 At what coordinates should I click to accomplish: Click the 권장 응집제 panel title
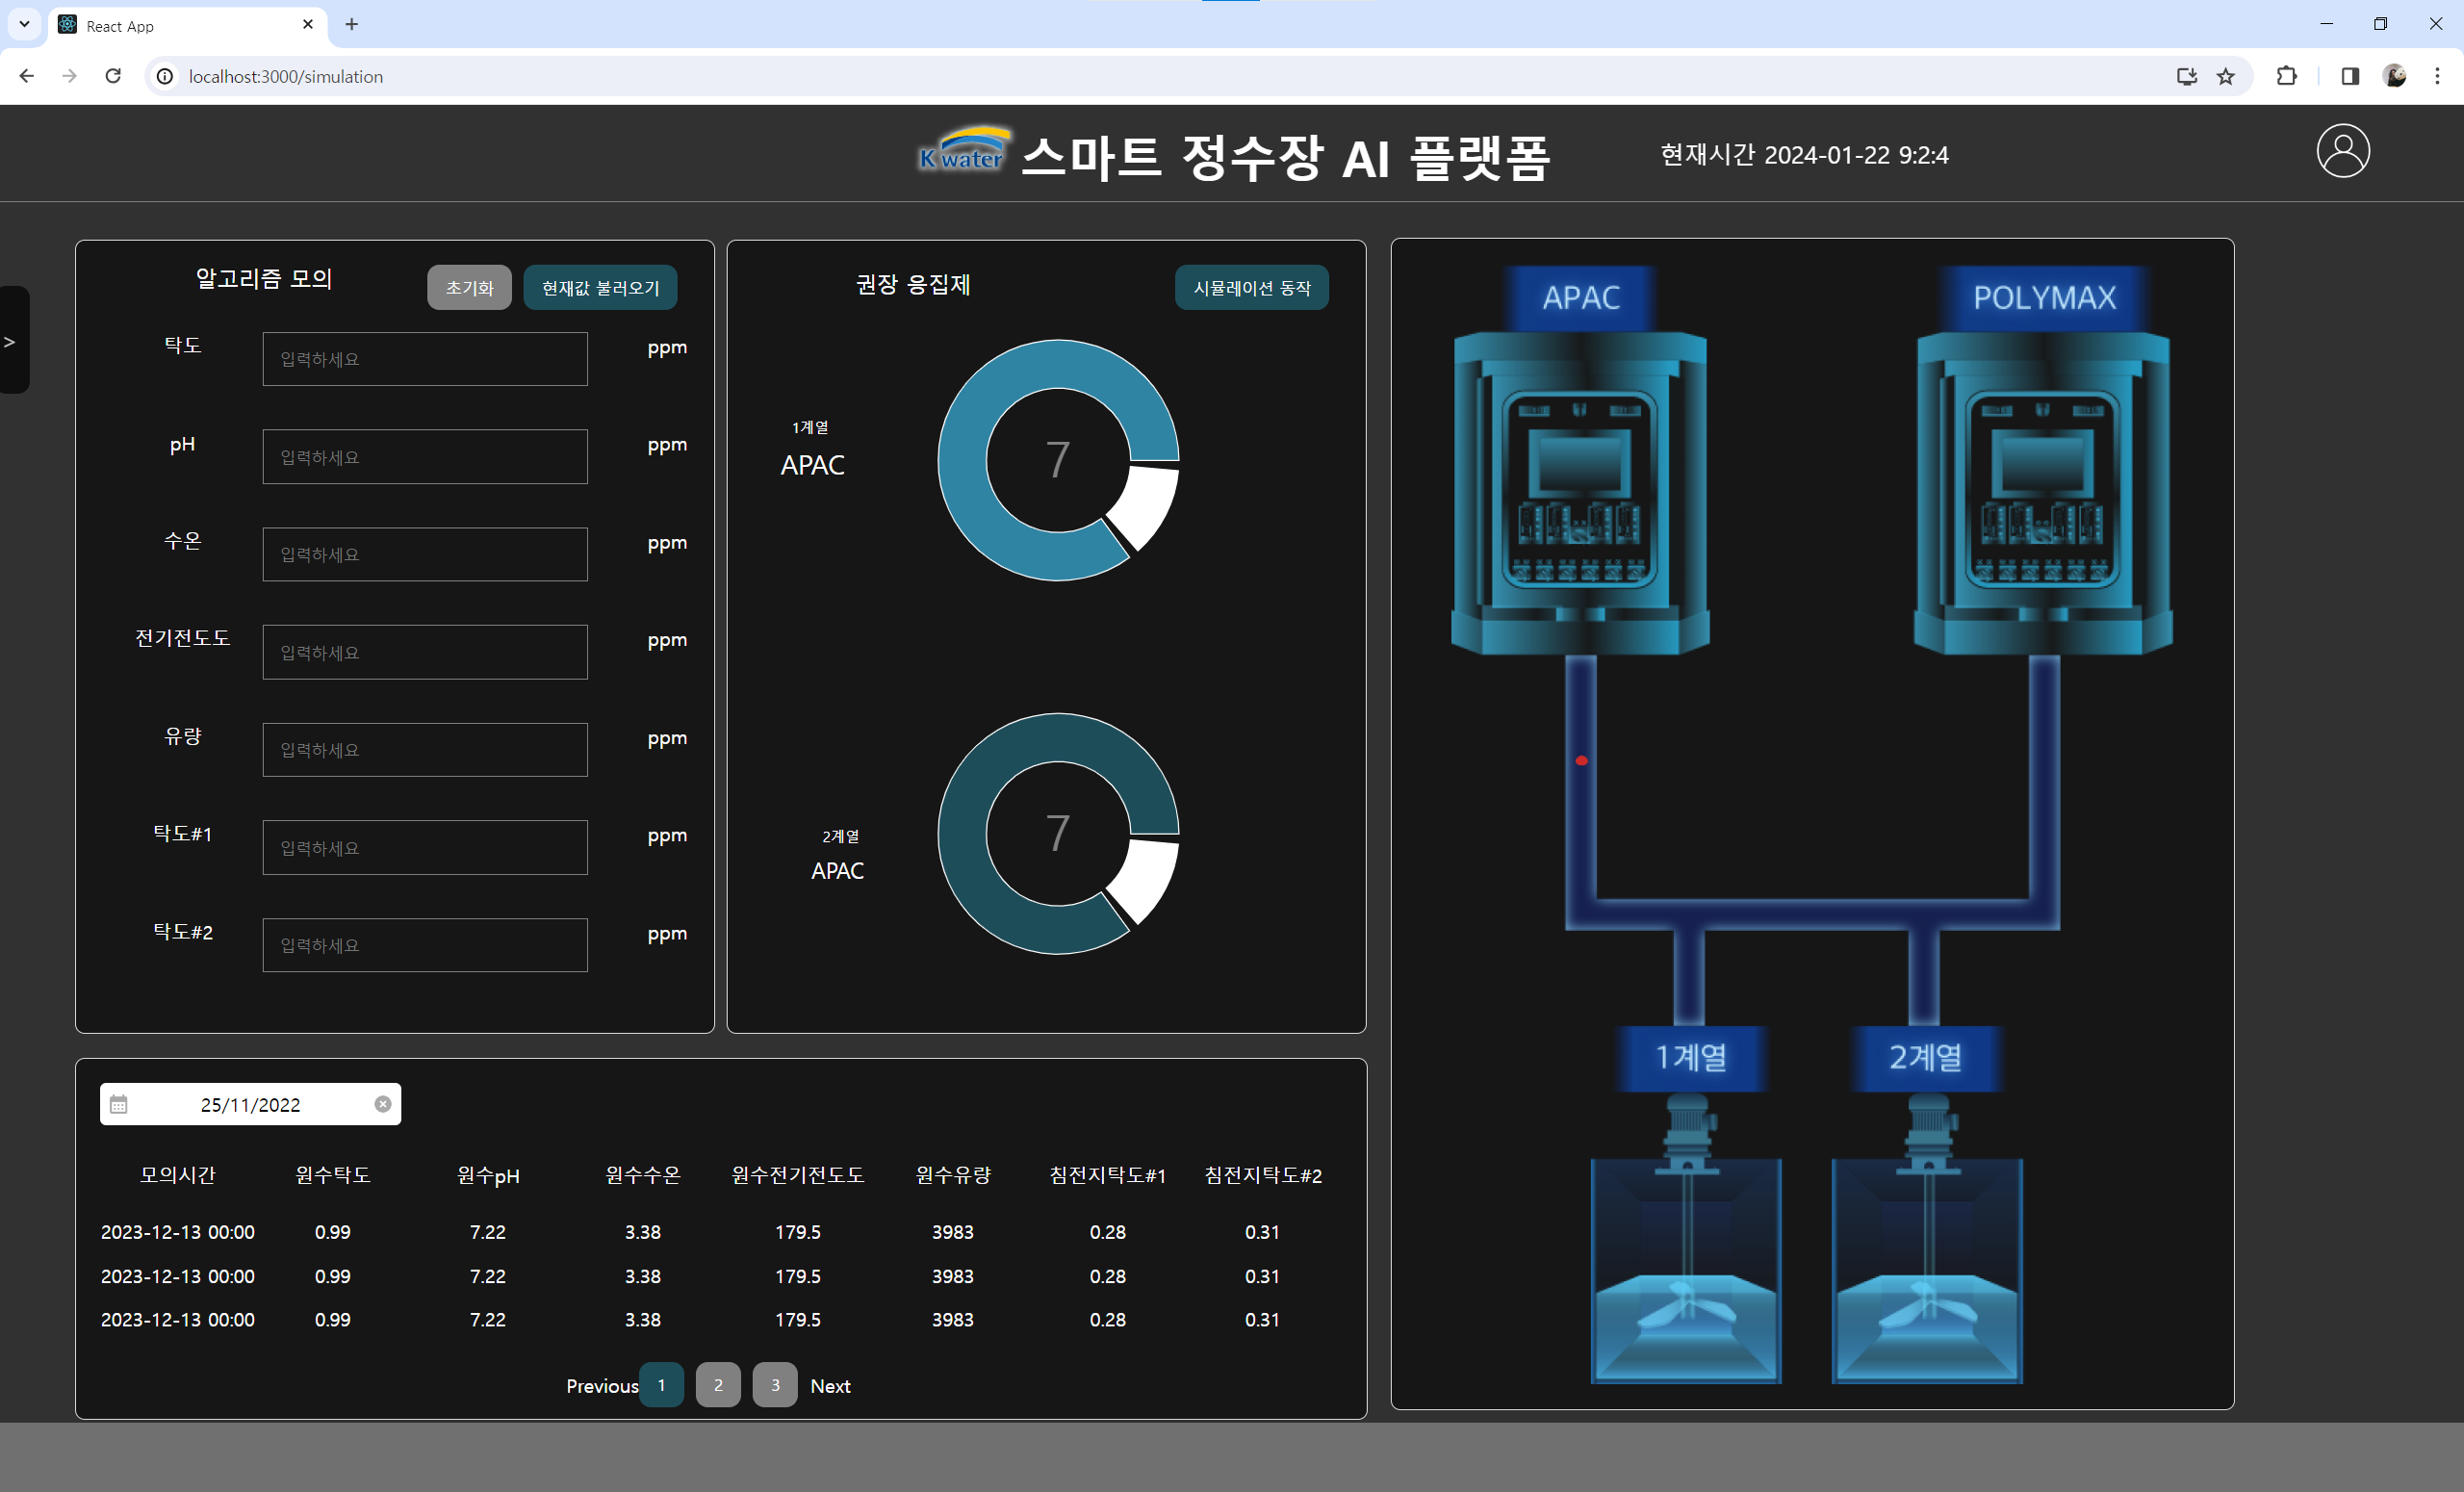(x=913, y=284)
